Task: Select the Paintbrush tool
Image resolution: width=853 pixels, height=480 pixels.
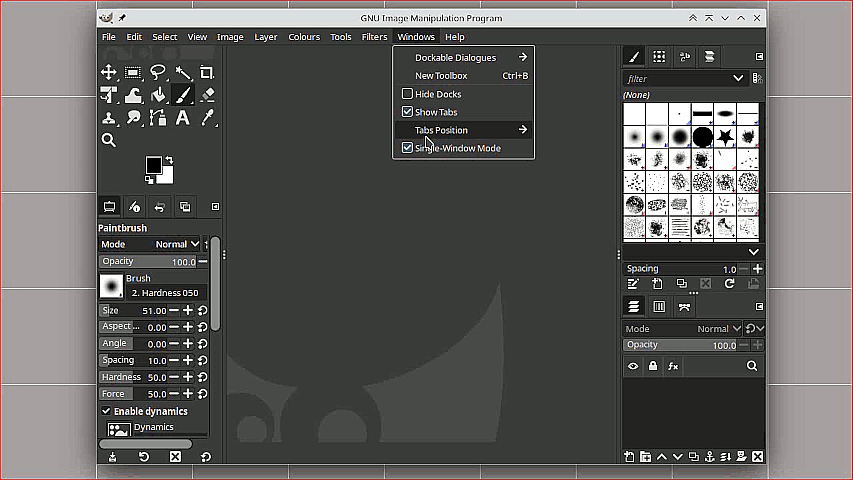Action: [x=183, y=95]
